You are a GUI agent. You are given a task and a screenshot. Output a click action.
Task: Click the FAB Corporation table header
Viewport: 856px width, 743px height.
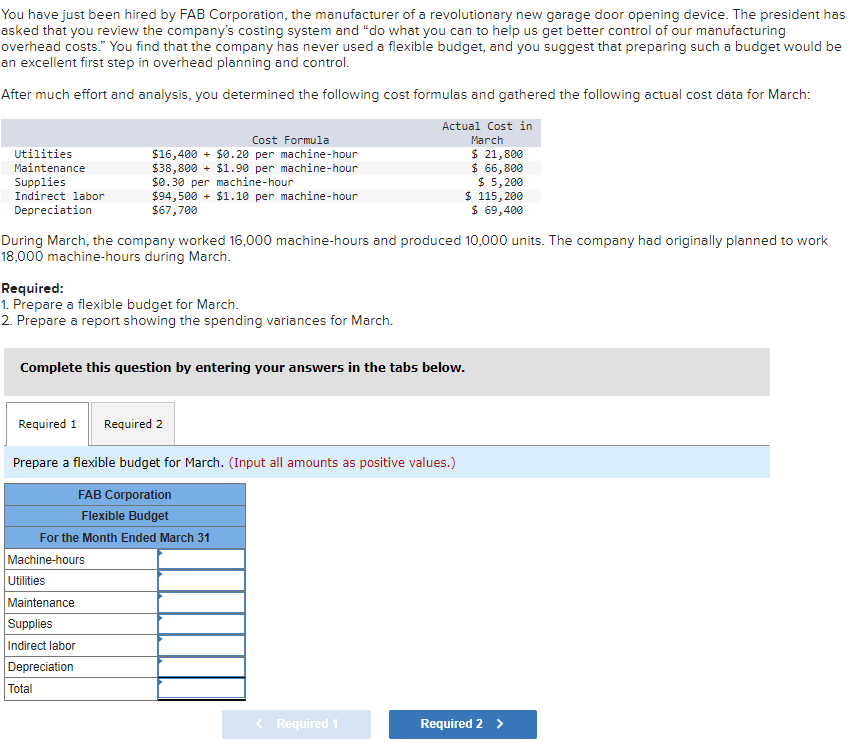(x=124, y=495)
